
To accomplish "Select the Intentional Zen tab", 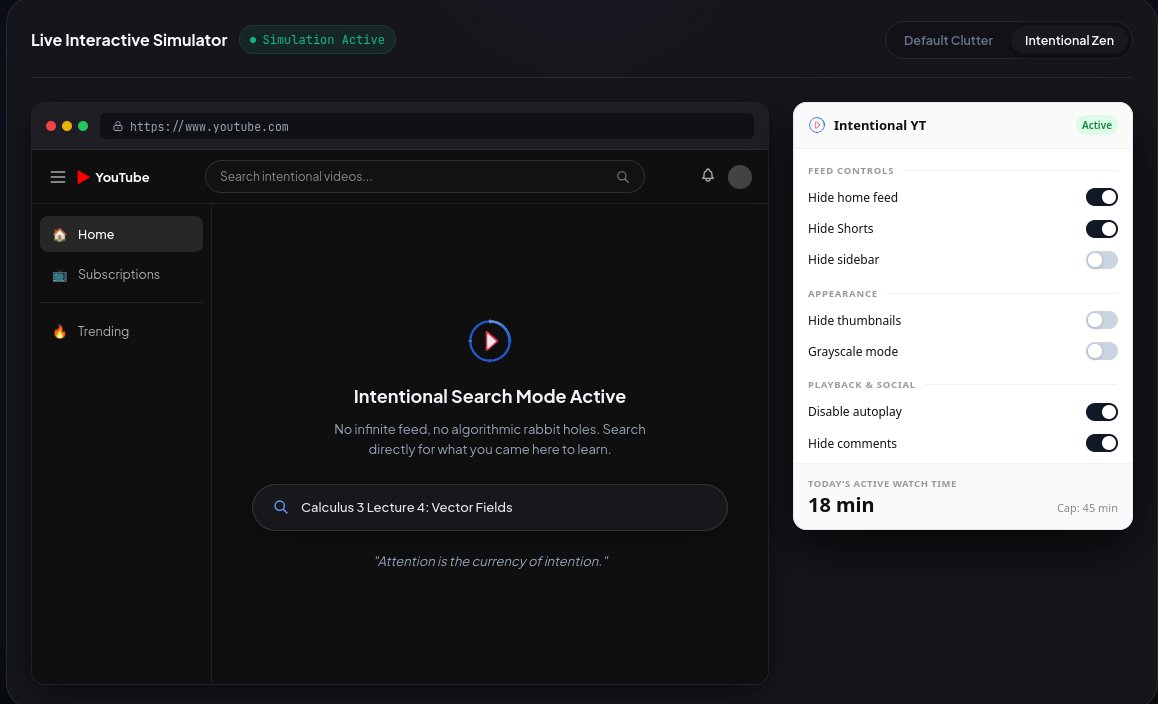I will [x=1069, y=41].
